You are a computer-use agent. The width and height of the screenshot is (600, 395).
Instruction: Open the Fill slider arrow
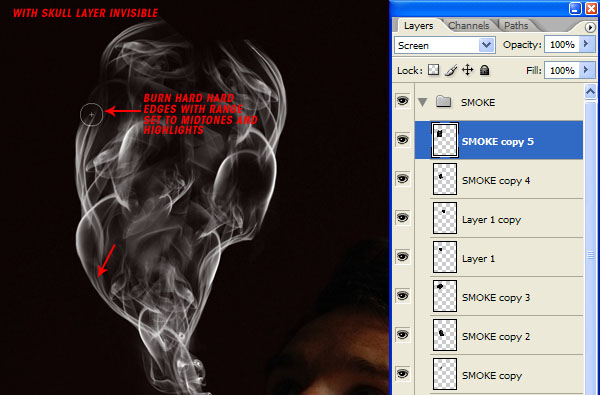point(587,70)
